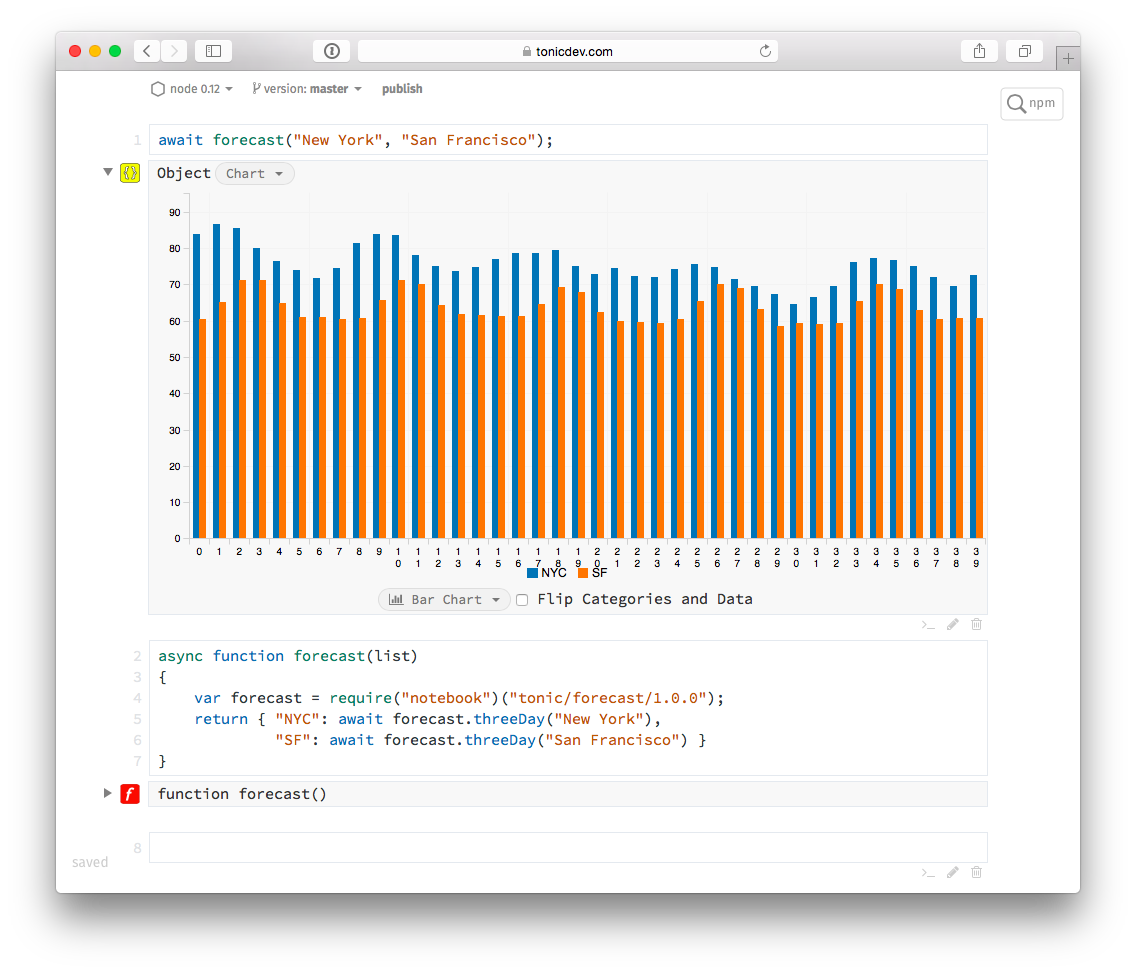Viewport: 1136px width, 973px height.
Task: Click the require("notebook") code line
Action: (459, 698)
